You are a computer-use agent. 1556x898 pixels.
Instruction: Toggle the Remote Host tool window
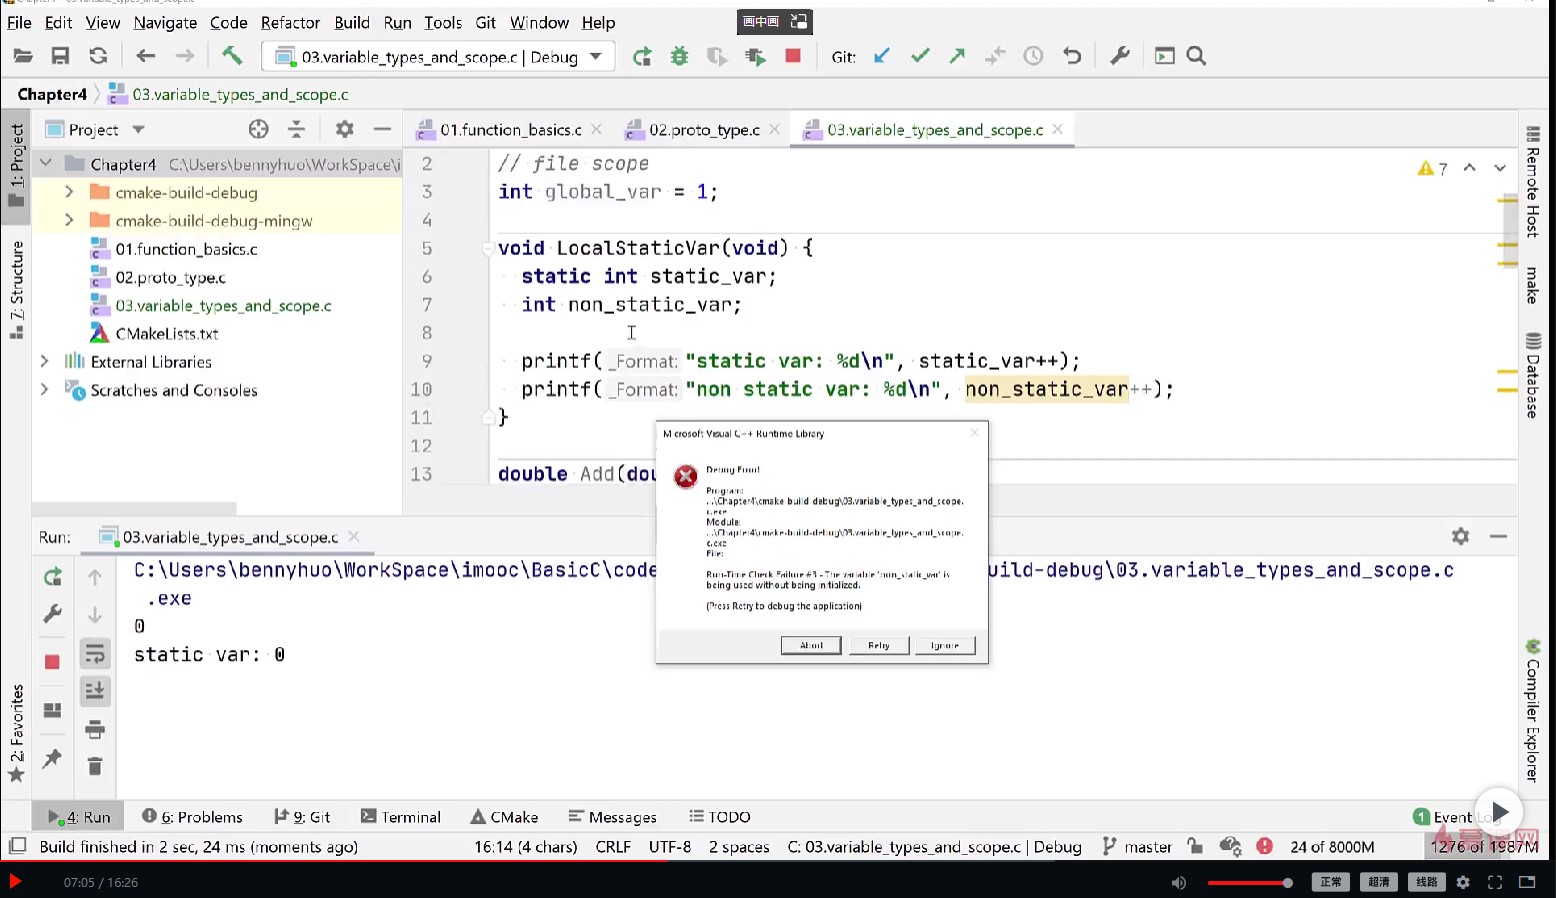(1532, 181)
